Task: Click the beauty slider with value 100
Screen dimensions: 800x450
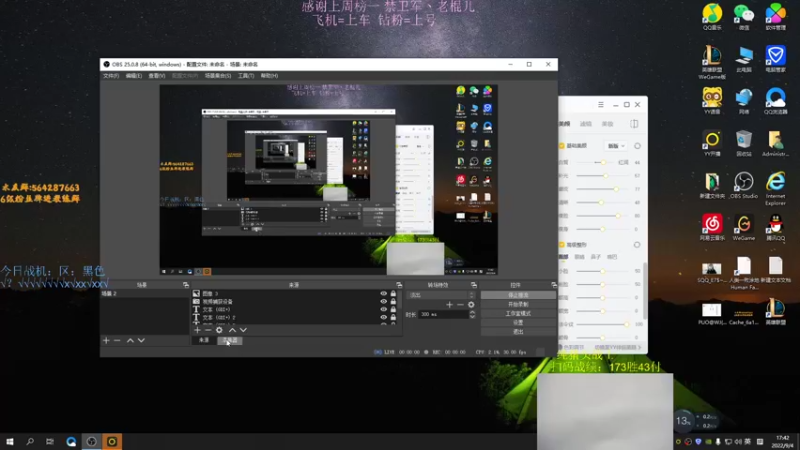Action: tap(602, 324)
